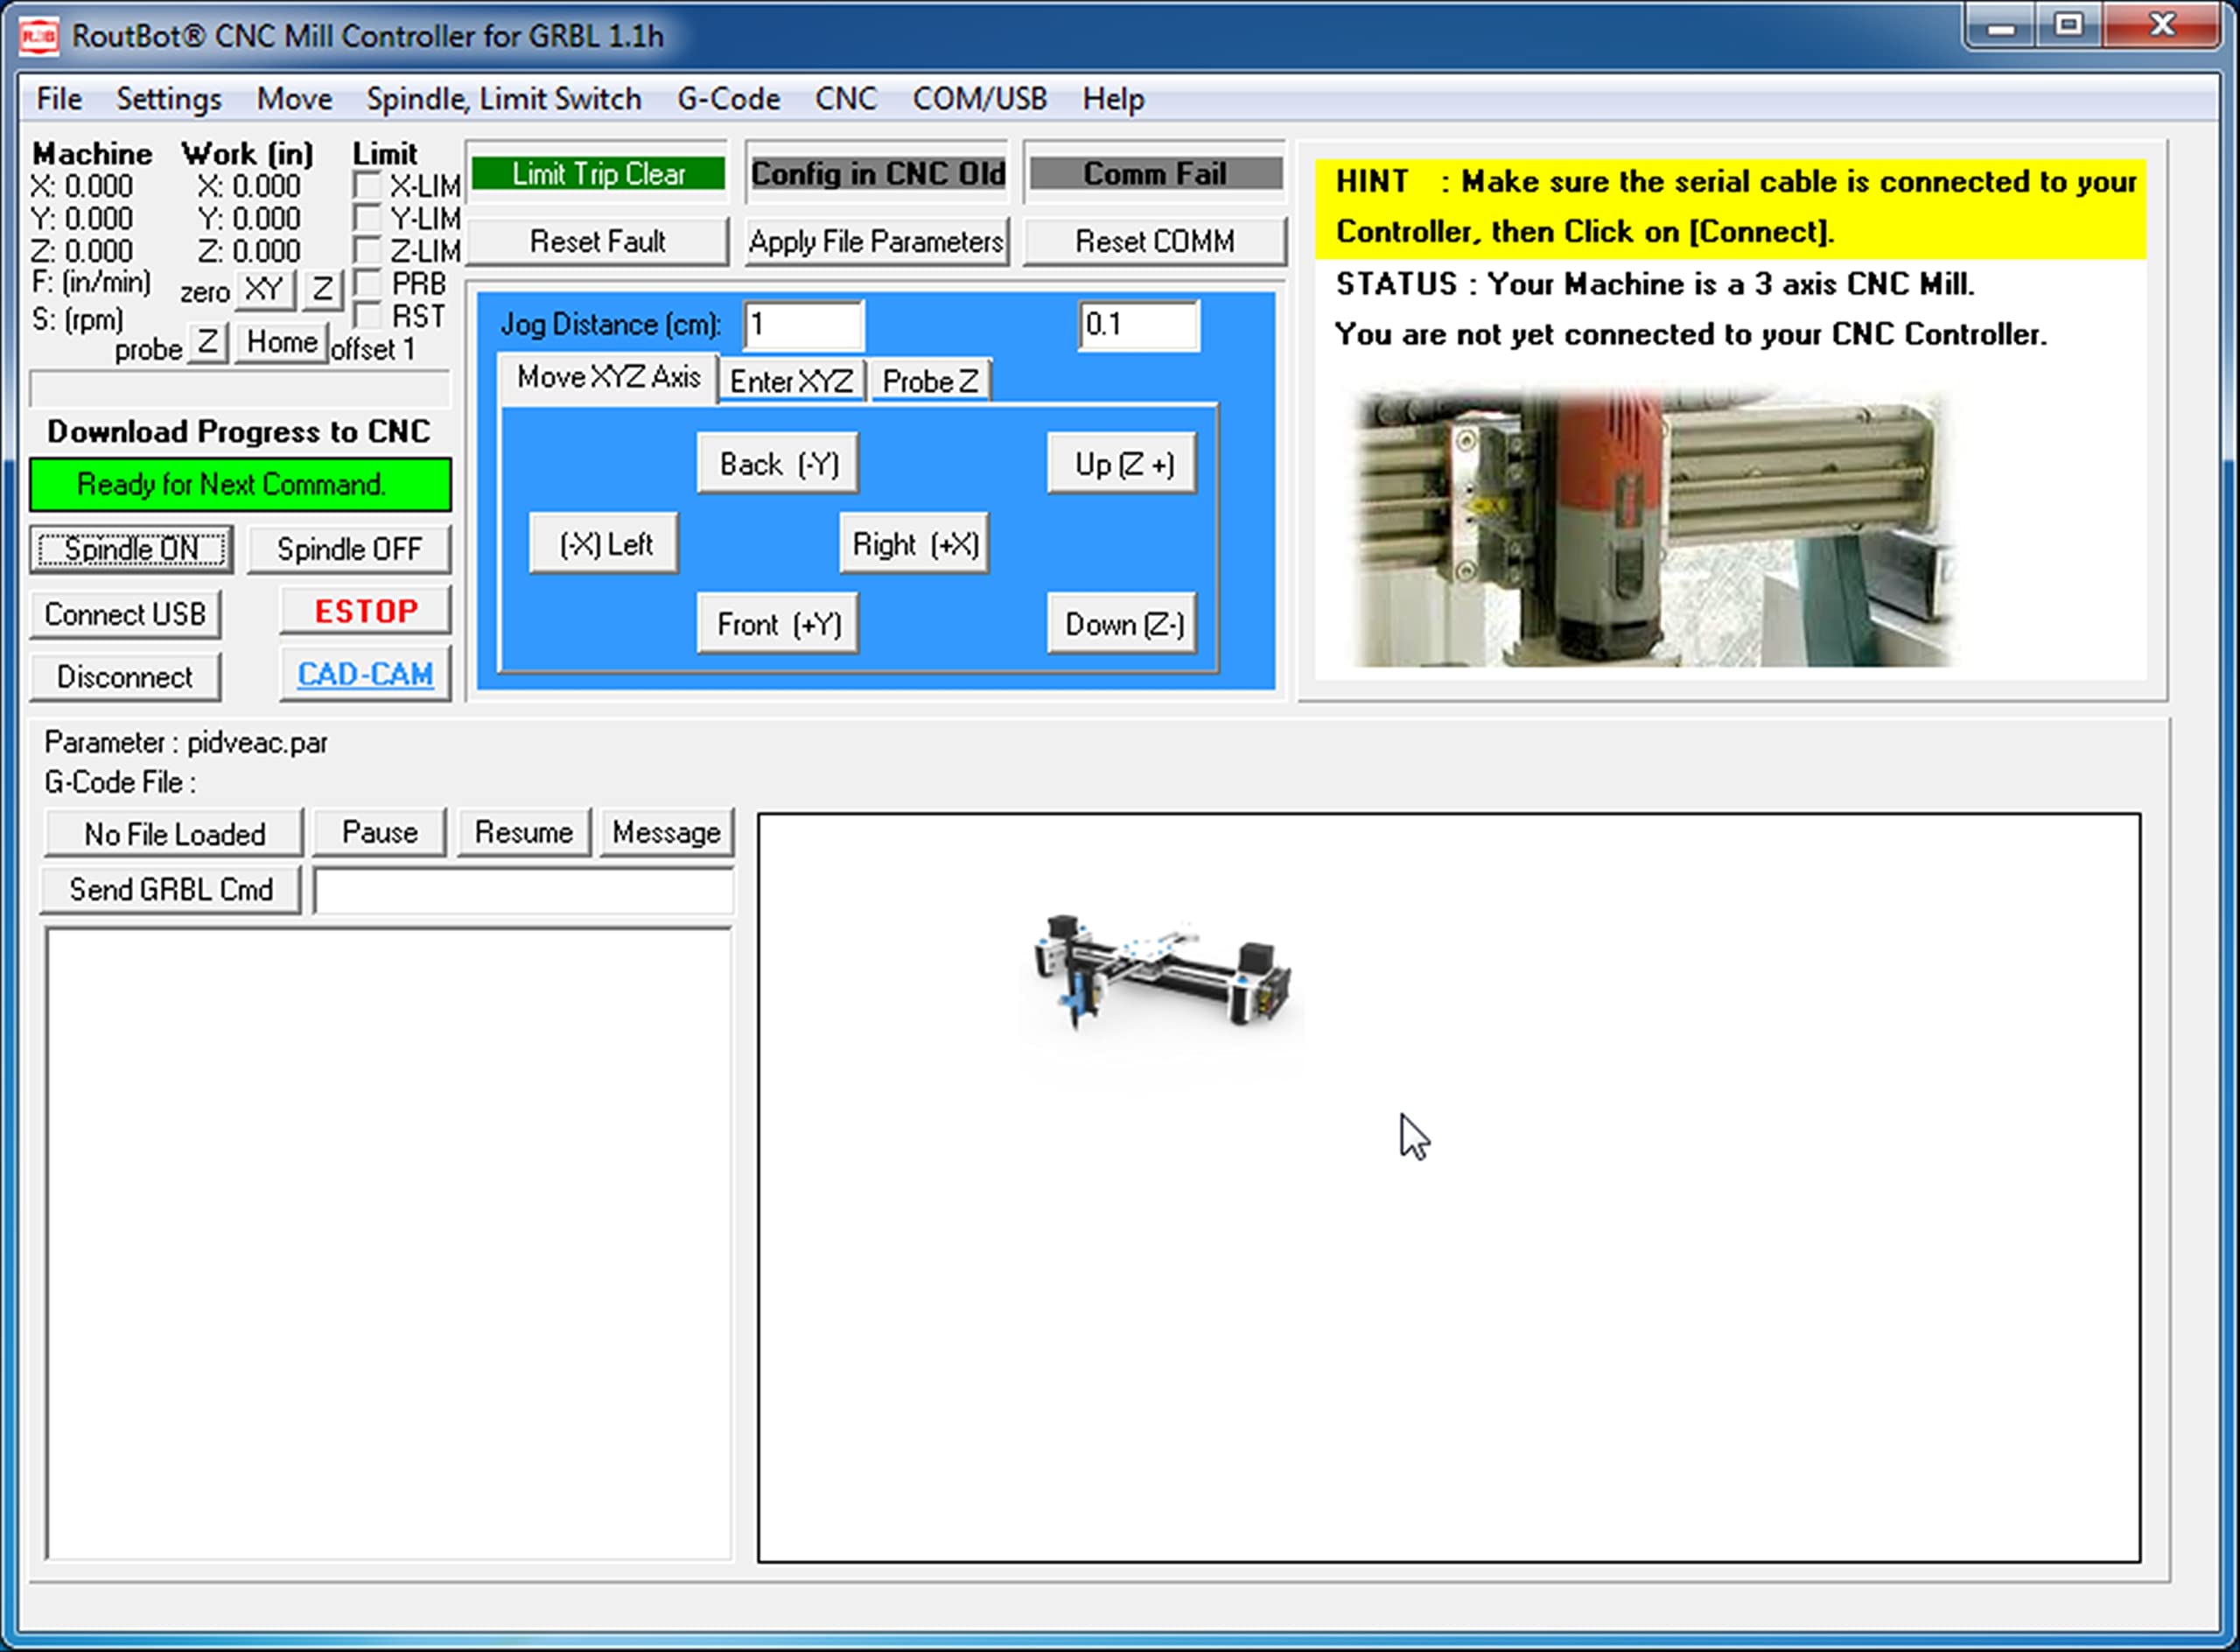Screen dimensions: 2240x1652
Task: Click the RoutBot app icon in title bar
Action: tap(39, 36)
